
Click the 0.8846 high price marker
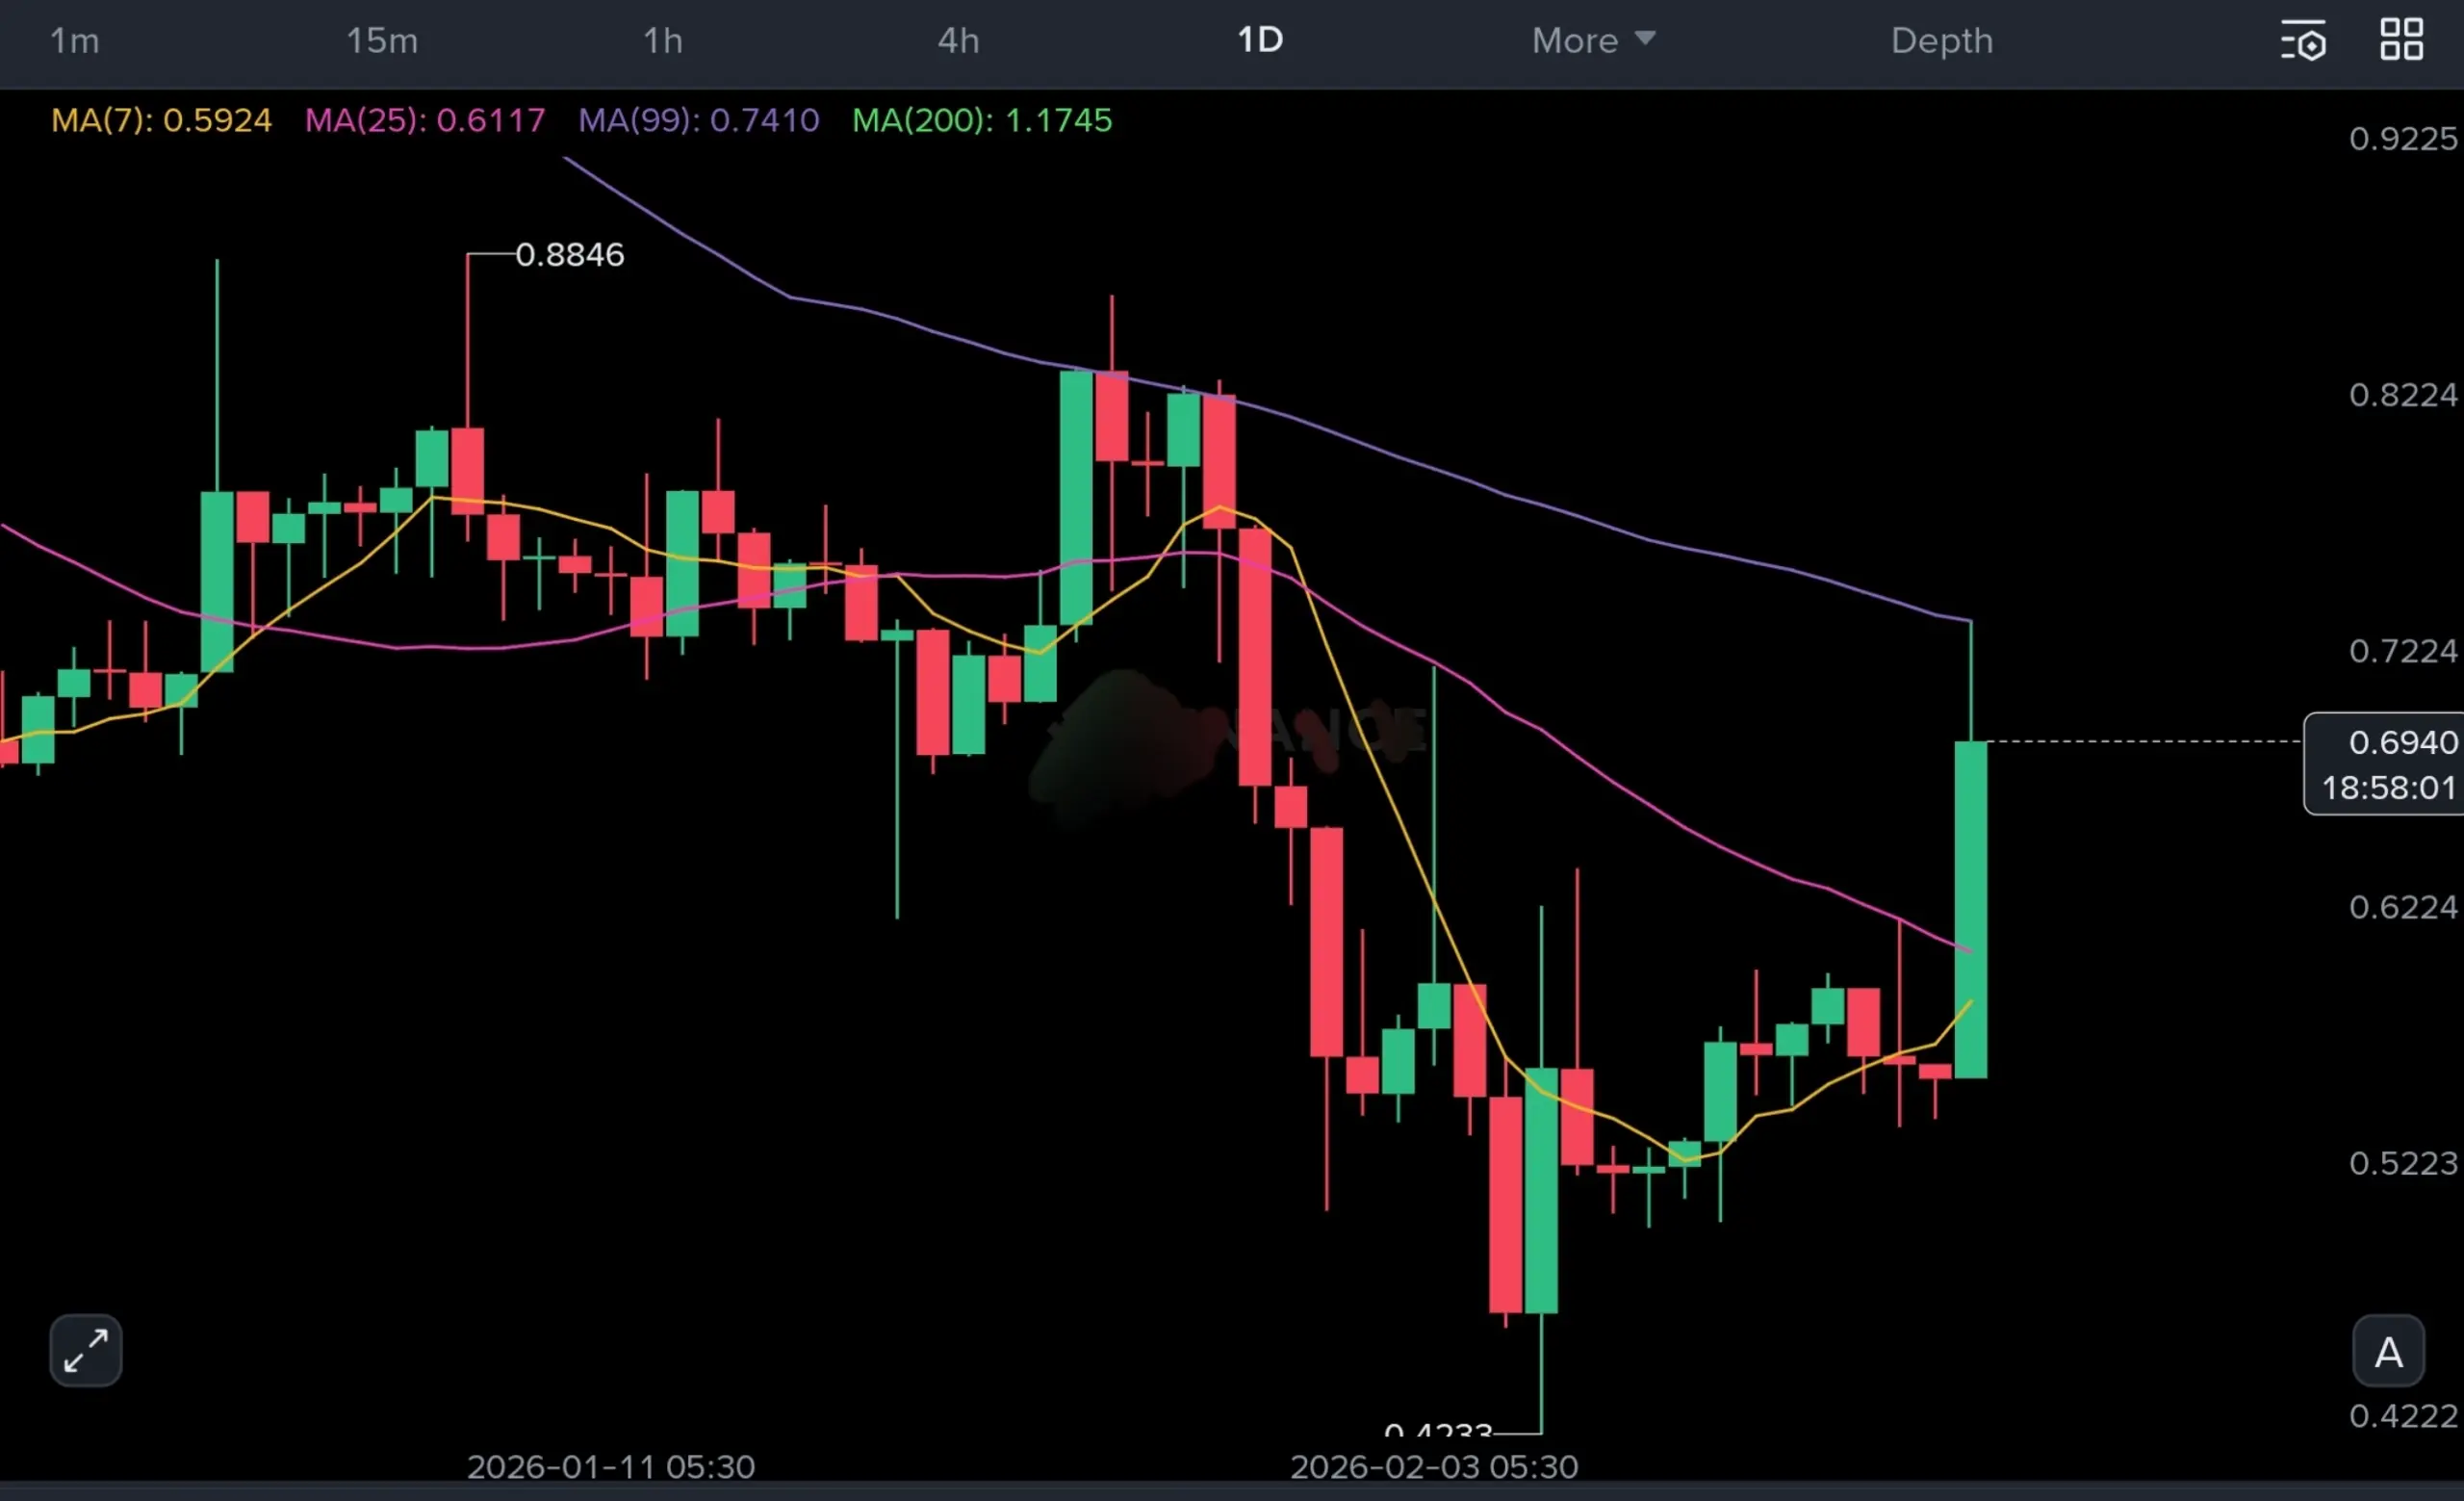[x=569, y=255]
